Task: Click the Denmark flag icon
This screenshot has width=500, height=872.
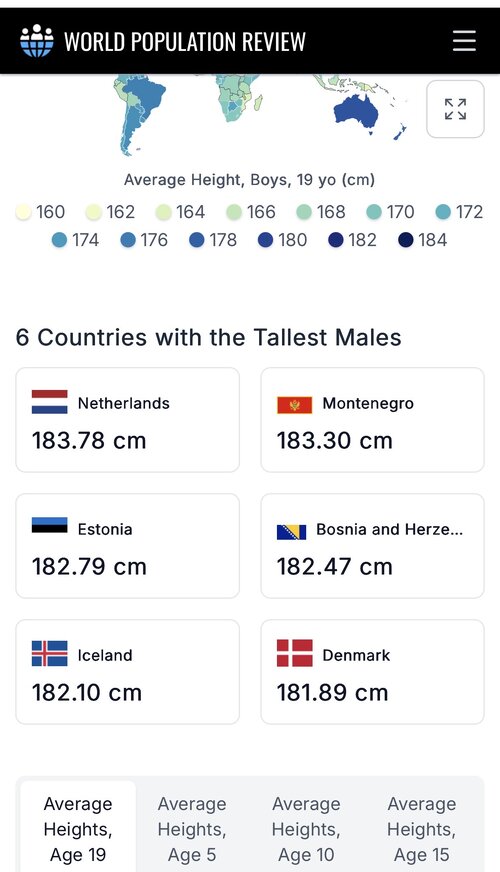Action: tap(294, 653)
